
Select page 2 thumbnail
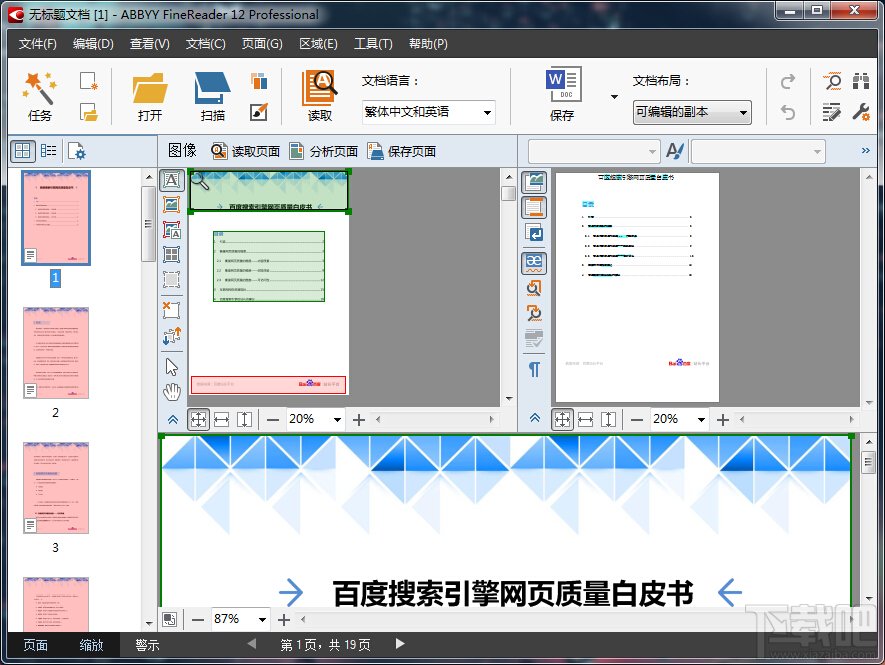[55, 353]
